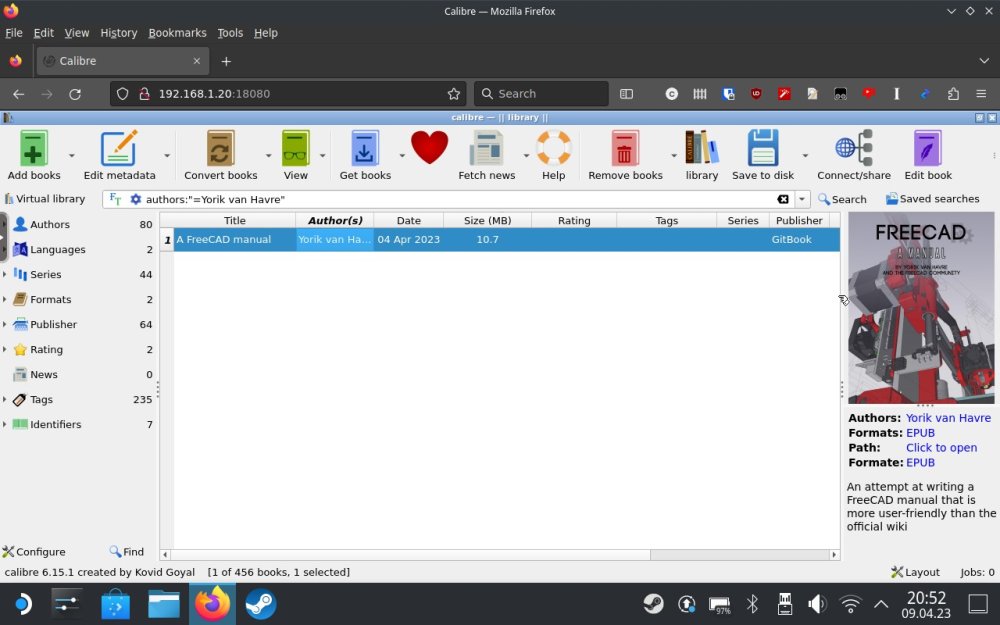The height and width of the screenshot is (625, 1000).
Task: Open Firefox History menu
Action: [119, 33]
